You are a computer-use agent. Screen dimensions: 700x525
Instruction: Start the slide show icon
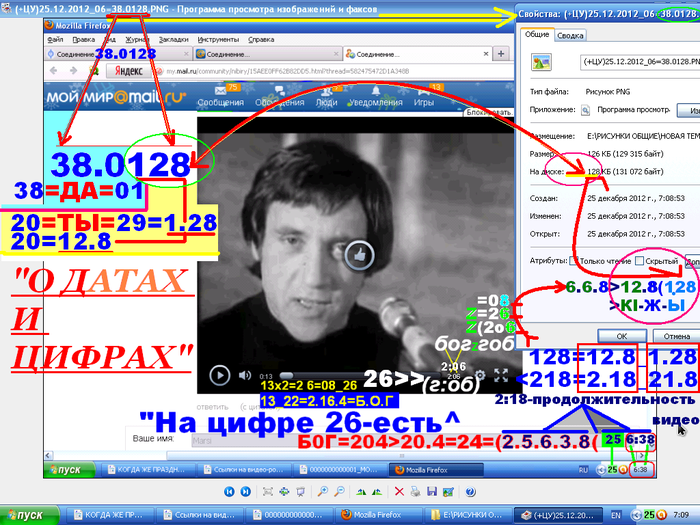301,492
